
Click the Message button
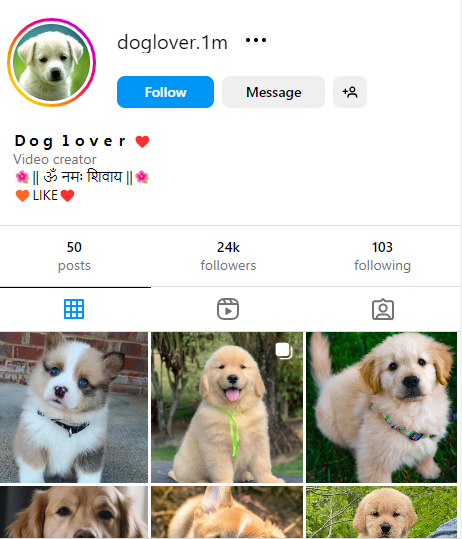(x=273, y=92)
